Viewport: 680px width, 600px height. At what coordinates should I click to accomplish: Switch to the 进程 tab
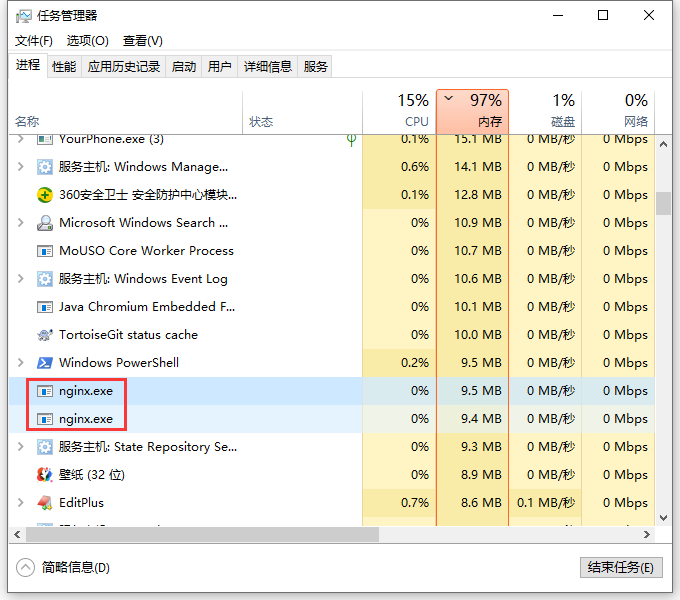tap(28, 65)
